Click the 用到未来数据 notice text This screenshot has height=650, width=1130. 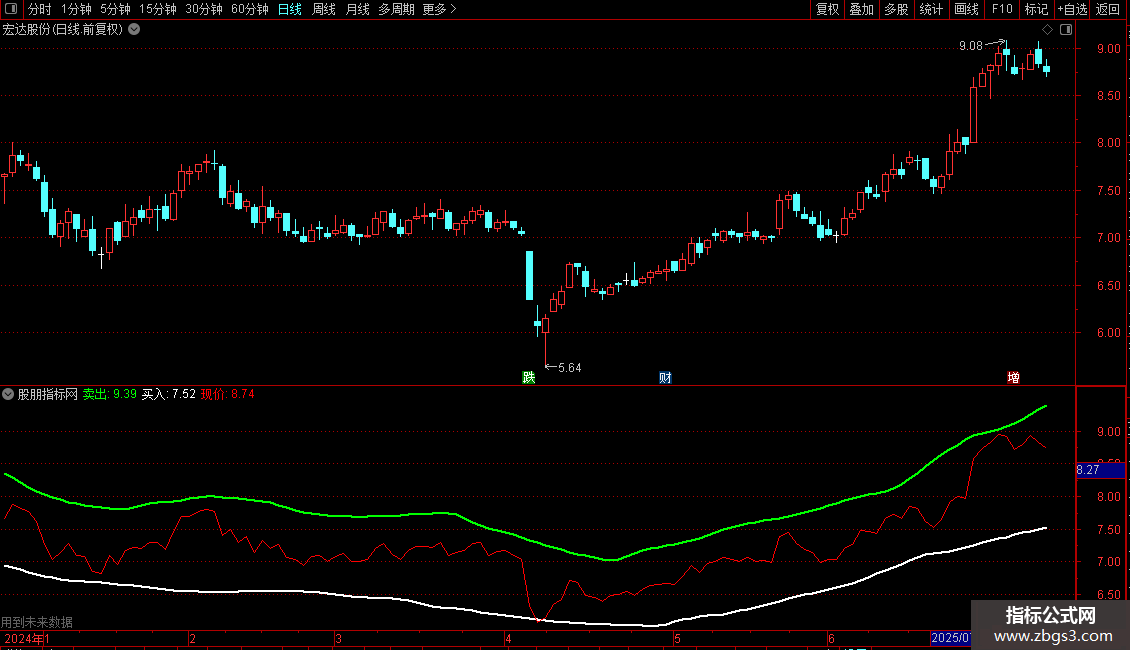(x=37, y=622)
